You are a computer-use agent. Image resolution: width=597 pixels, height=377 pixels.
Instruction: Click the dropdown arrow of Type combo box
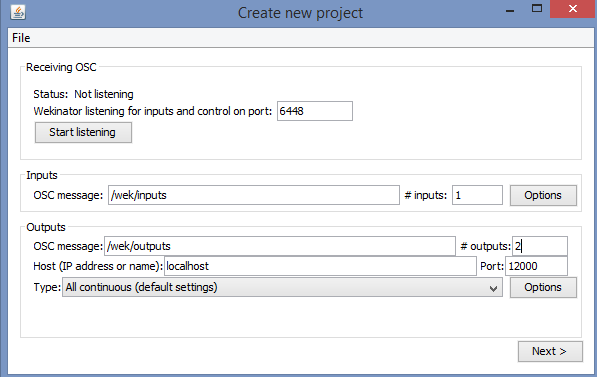pyautogui.click(x=493, y=288)
